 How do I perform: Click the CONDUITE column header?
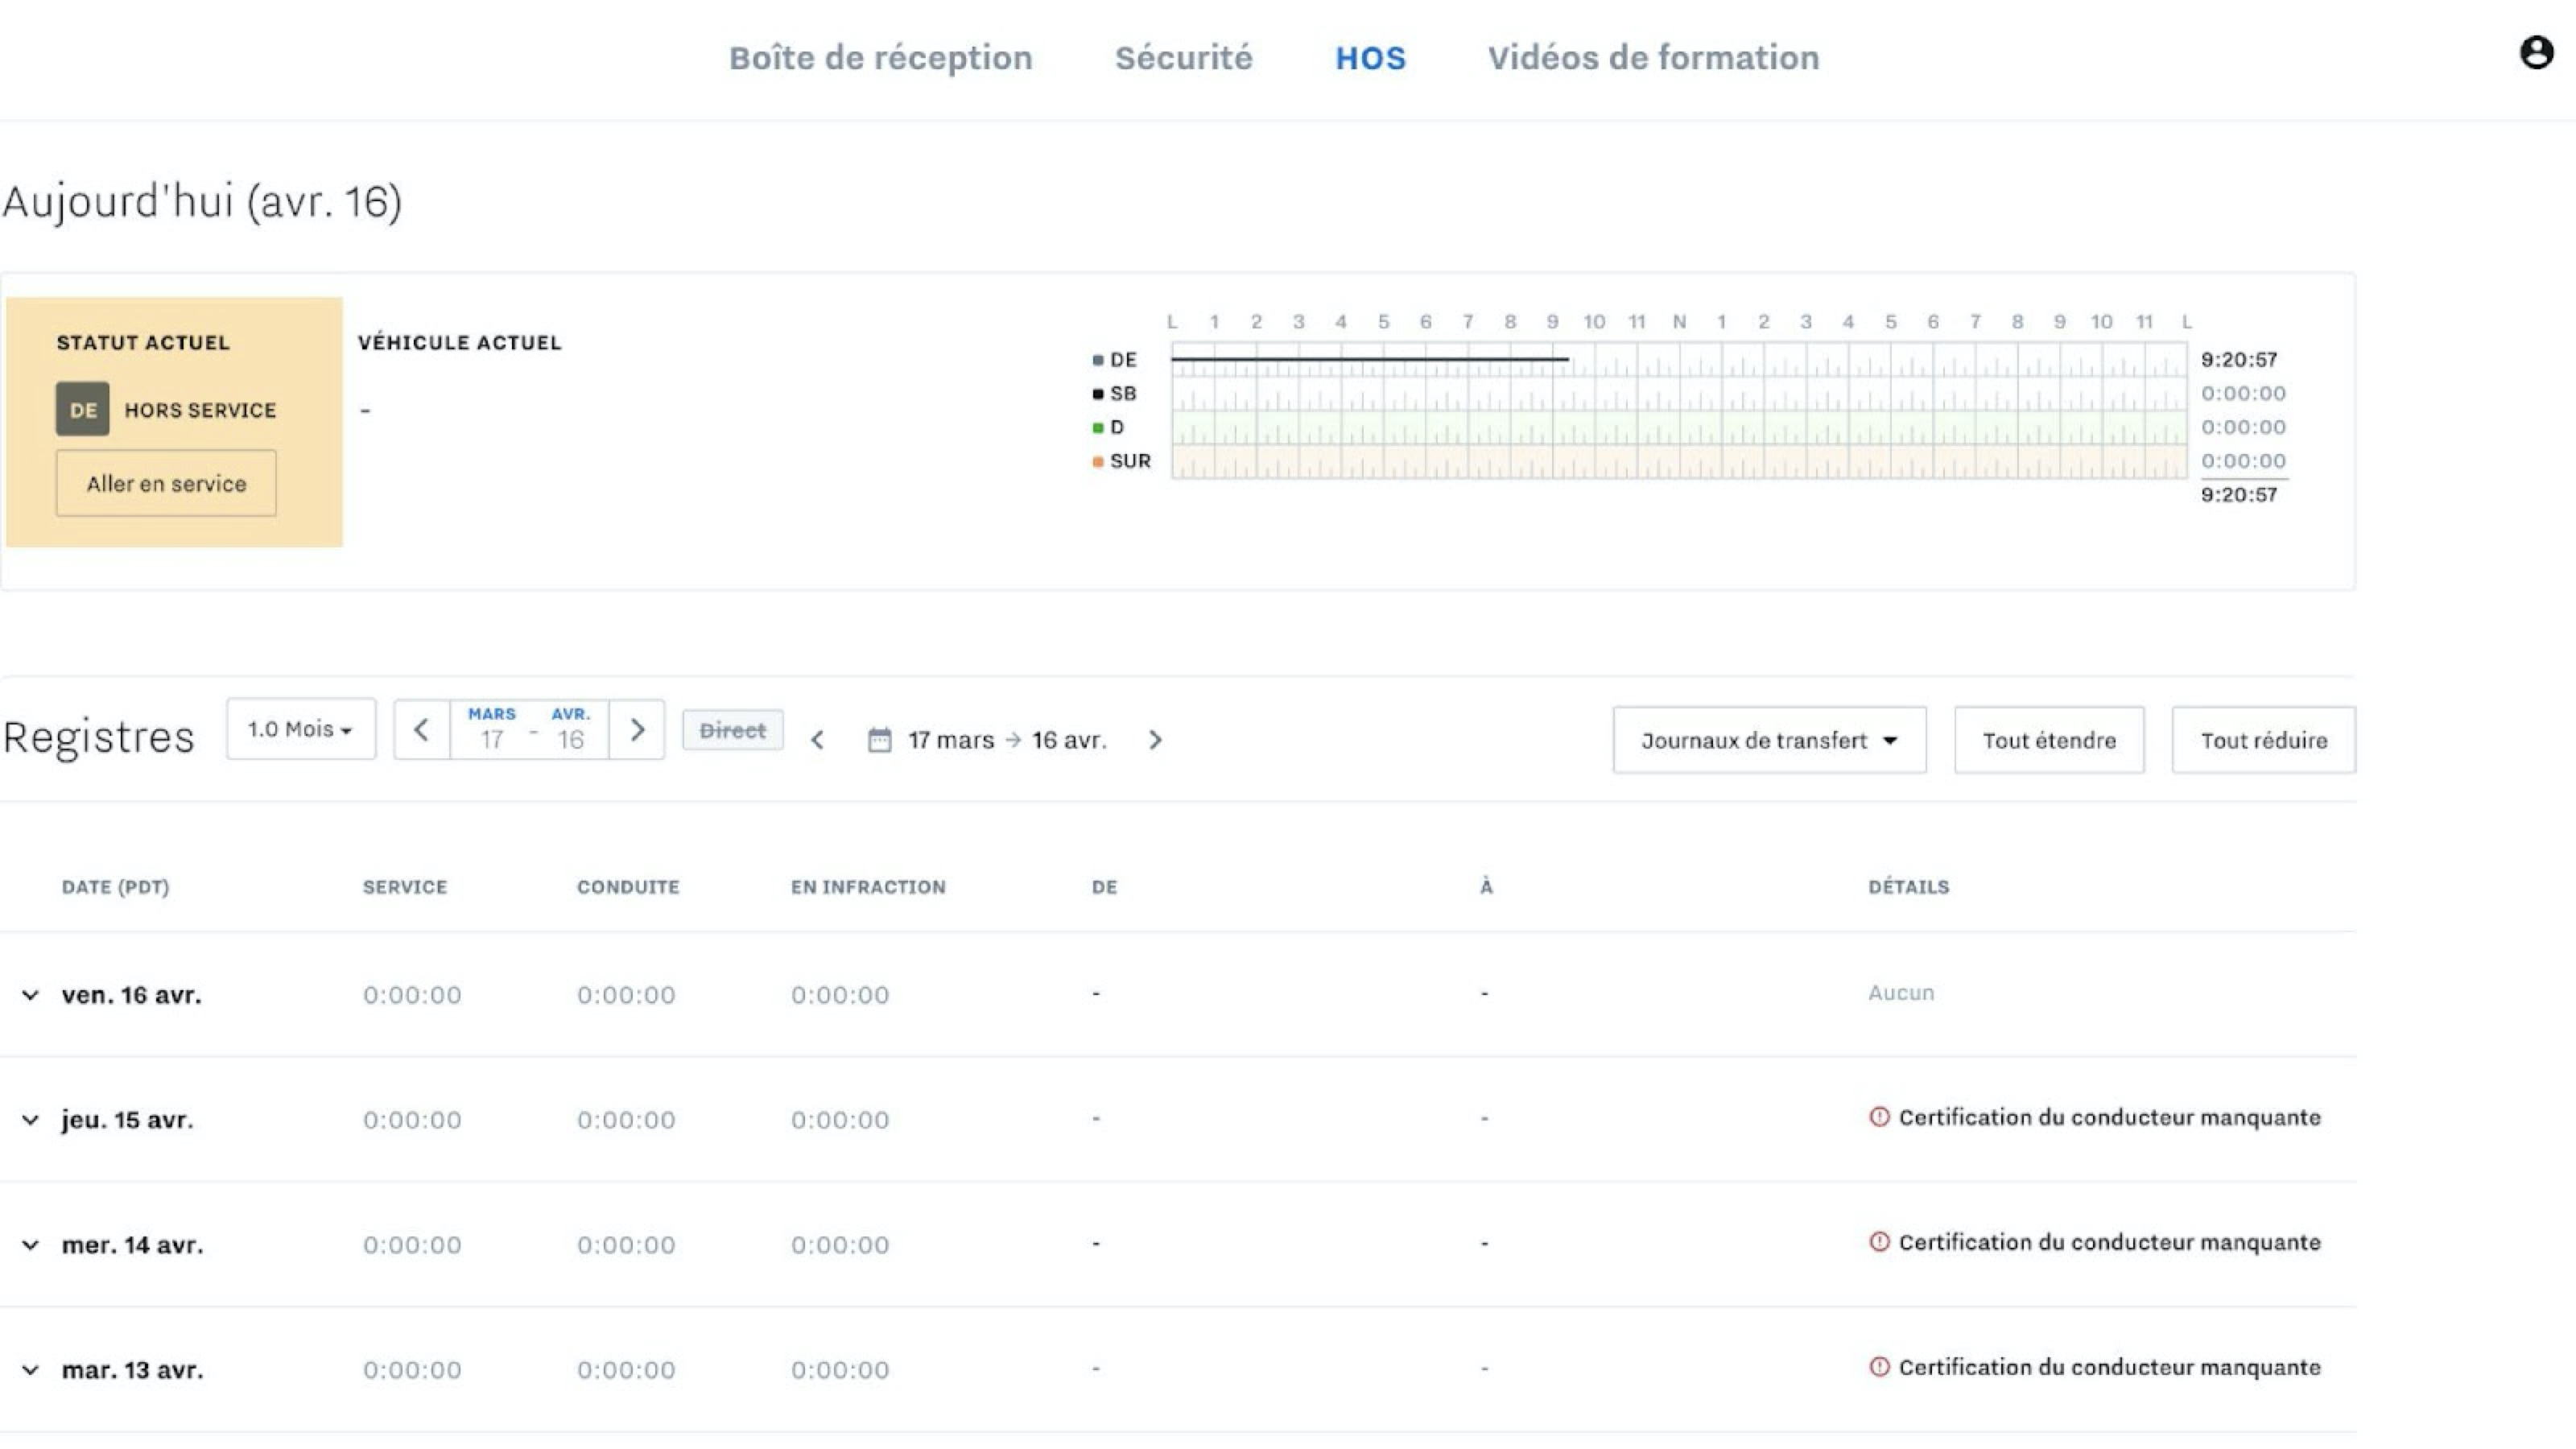628,887
